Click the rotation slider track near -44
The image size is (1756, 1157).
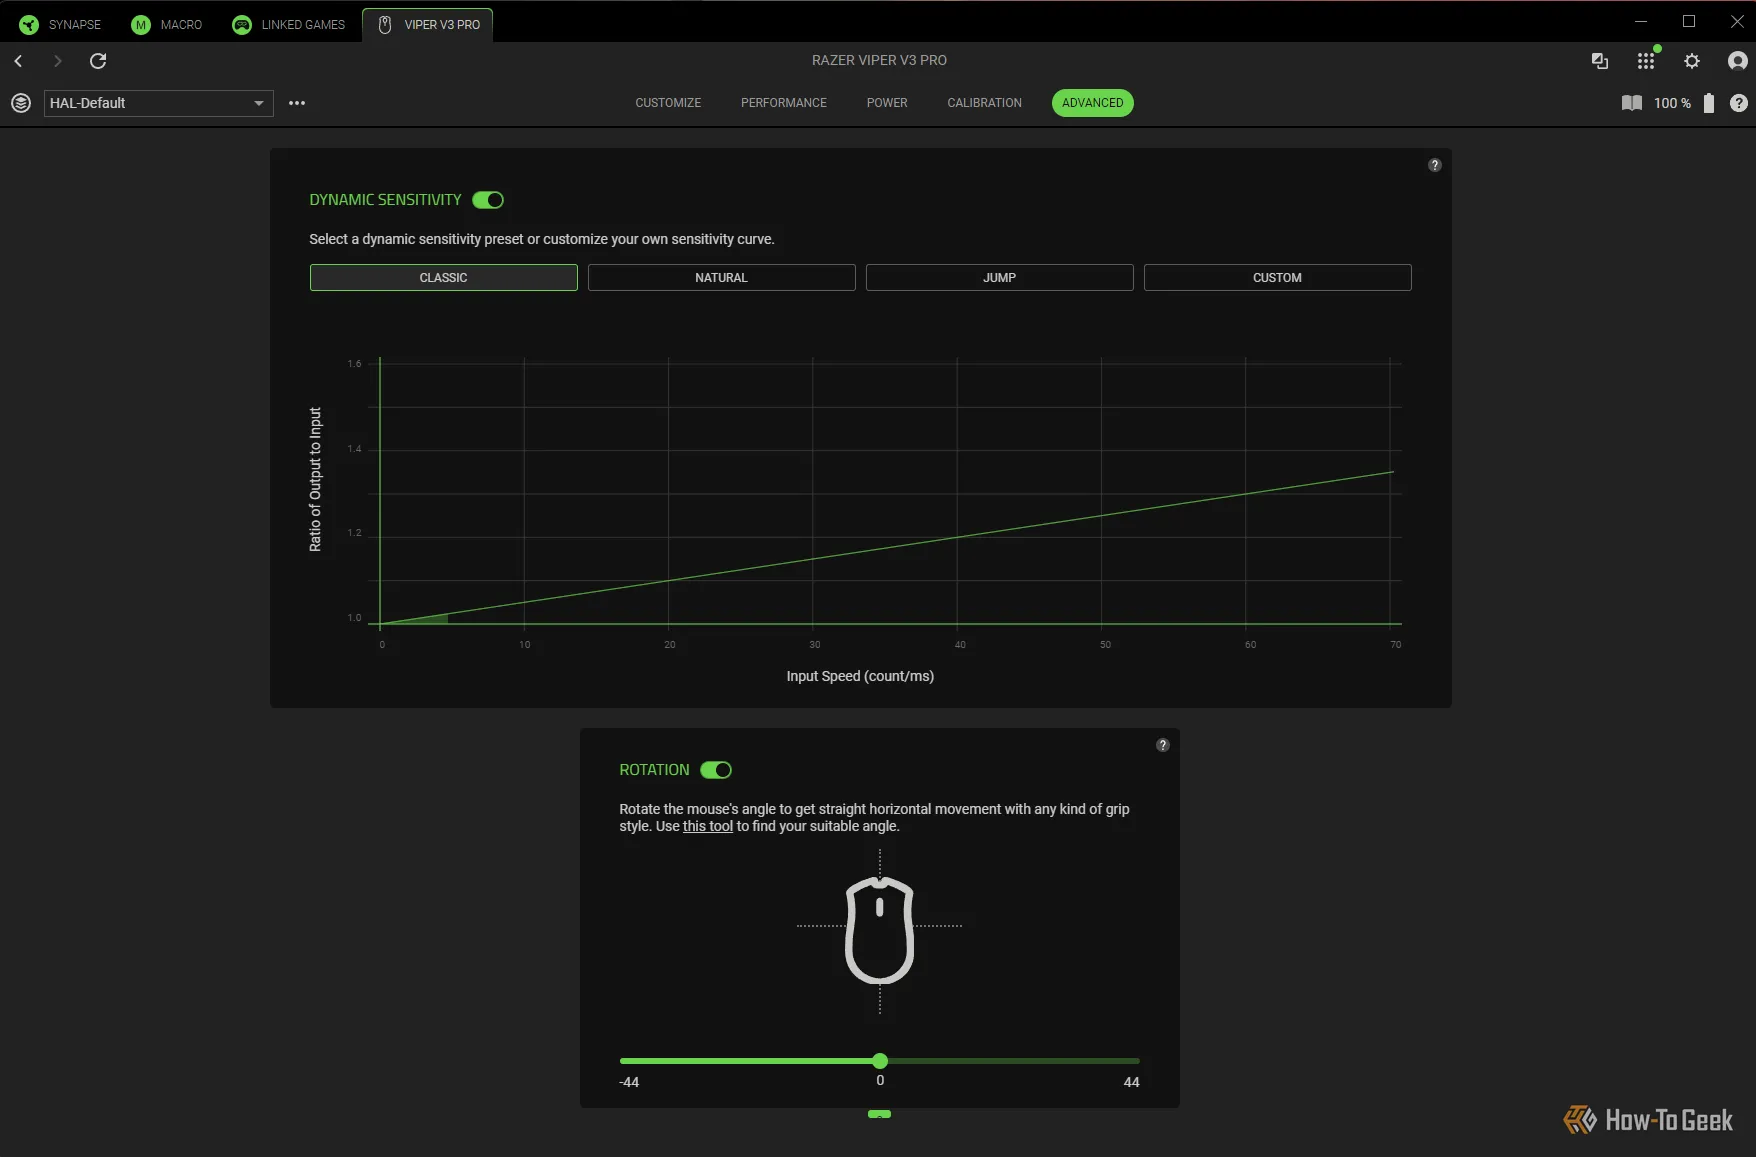click(x=630, y=1061)
